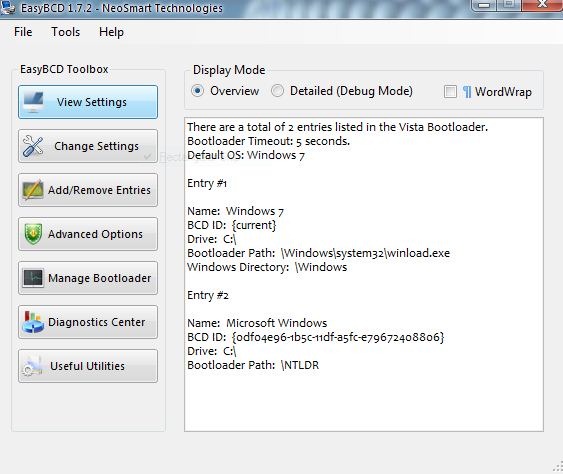Click the 'Default OS: Windows 7' line

pyautogui.click(x=246, y=155)
